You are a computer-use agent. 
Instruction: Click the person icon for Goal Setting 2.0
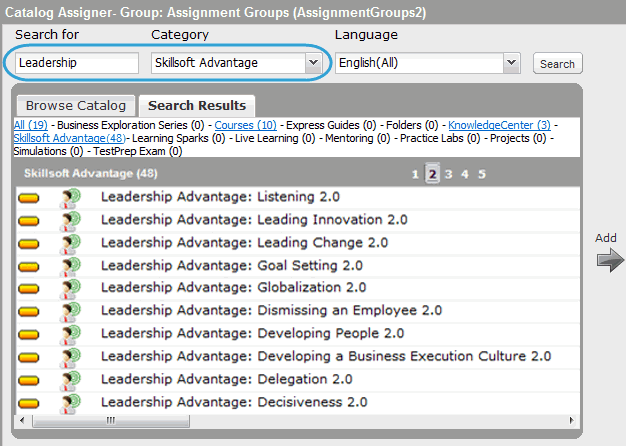pos(70,267)
